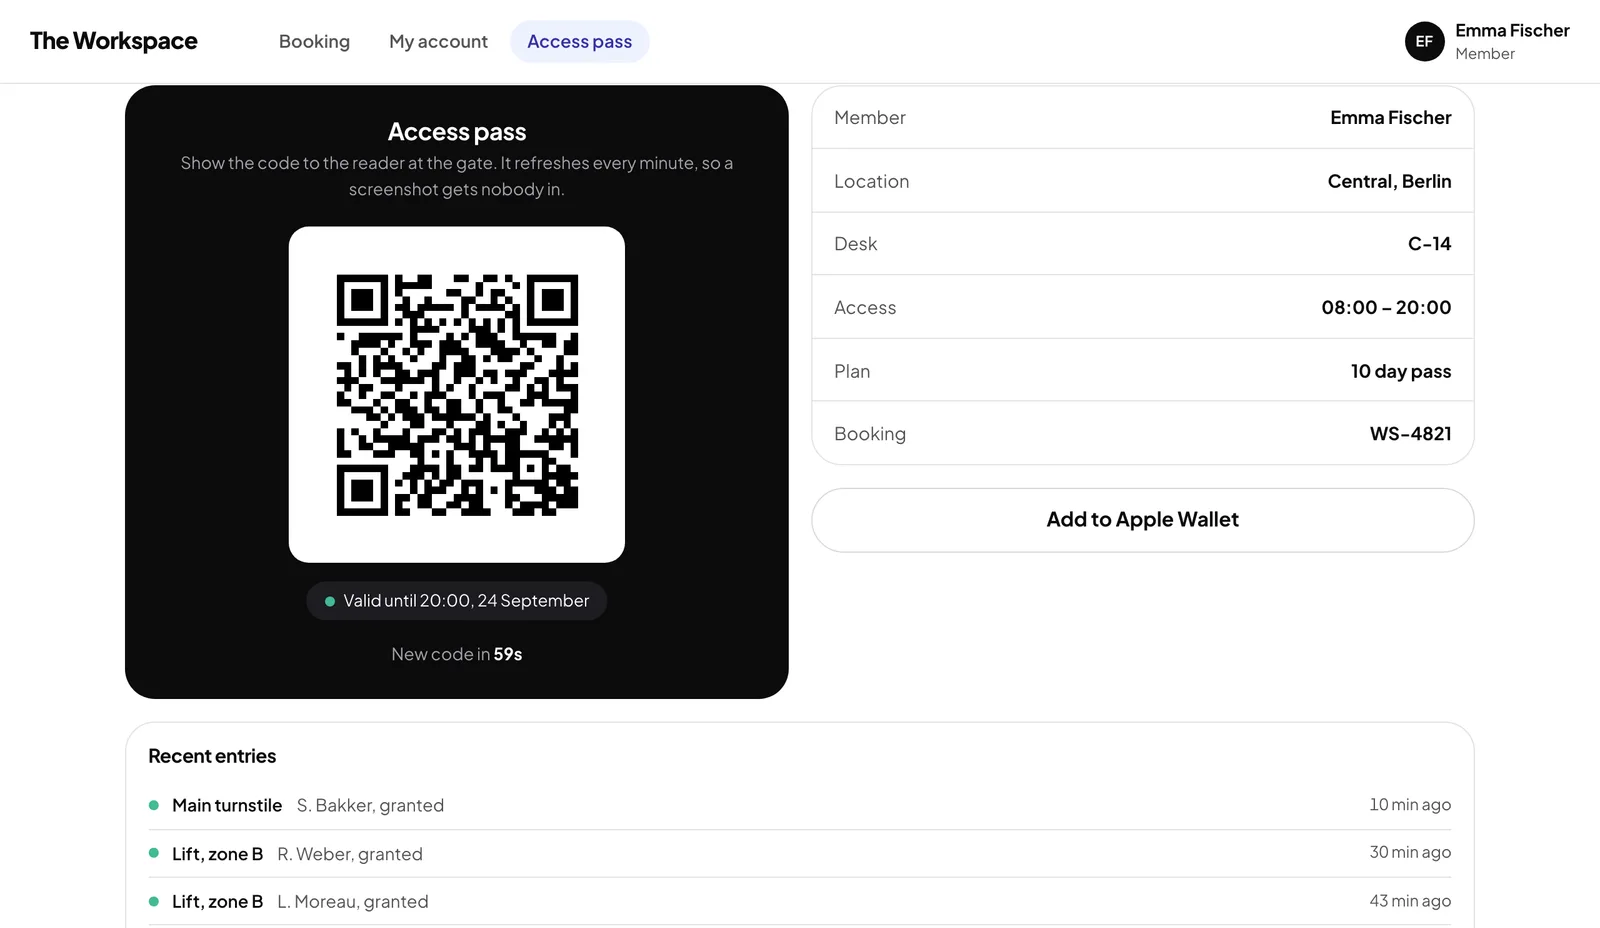This screenshot has width=1600, height=928.
Task: Click the Access pass heading
Action: pos(457,132)
